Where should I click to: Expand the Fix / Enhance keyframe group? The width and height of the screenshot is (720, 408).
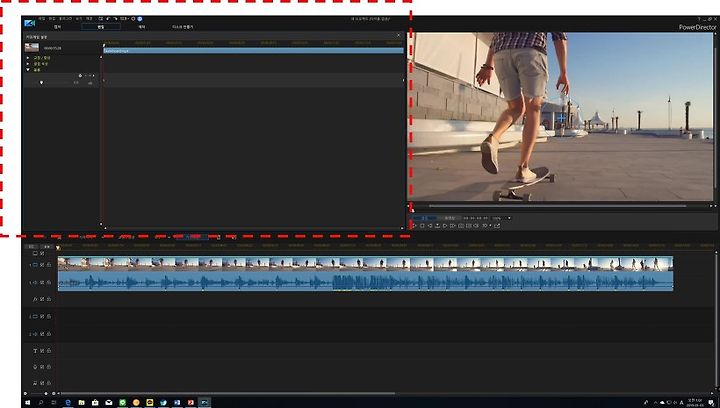pos(28,58)
